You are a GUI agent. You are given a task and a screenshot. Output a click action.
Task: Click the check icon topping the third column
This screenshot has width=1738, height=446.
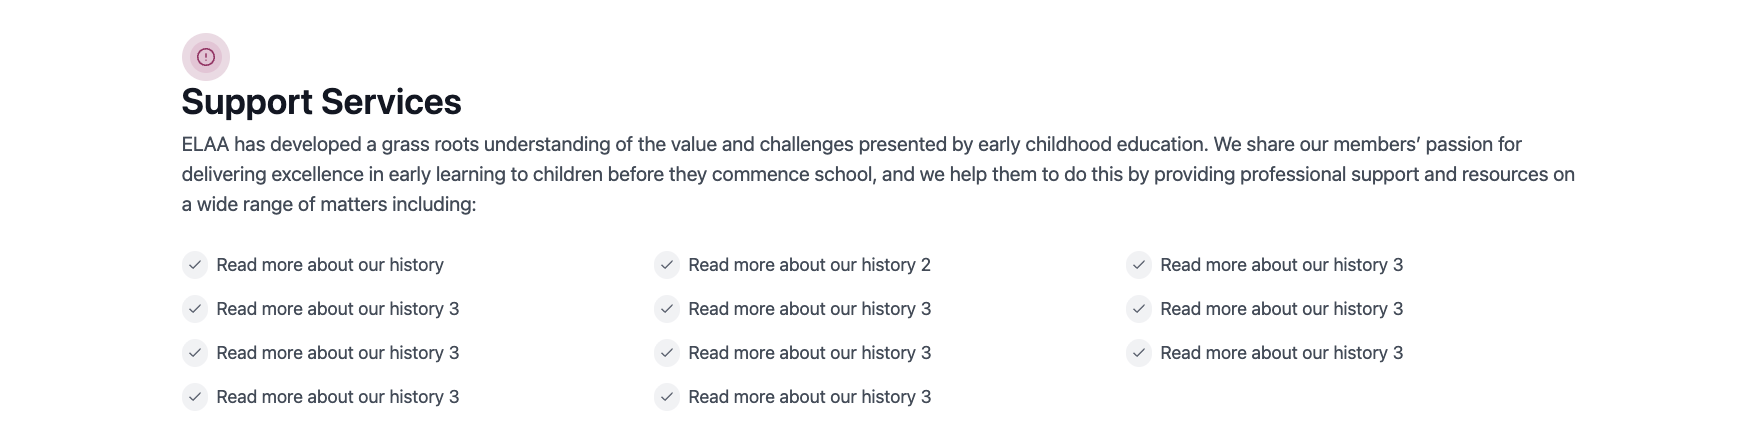pyautogui.click(x=1139, y=265)
